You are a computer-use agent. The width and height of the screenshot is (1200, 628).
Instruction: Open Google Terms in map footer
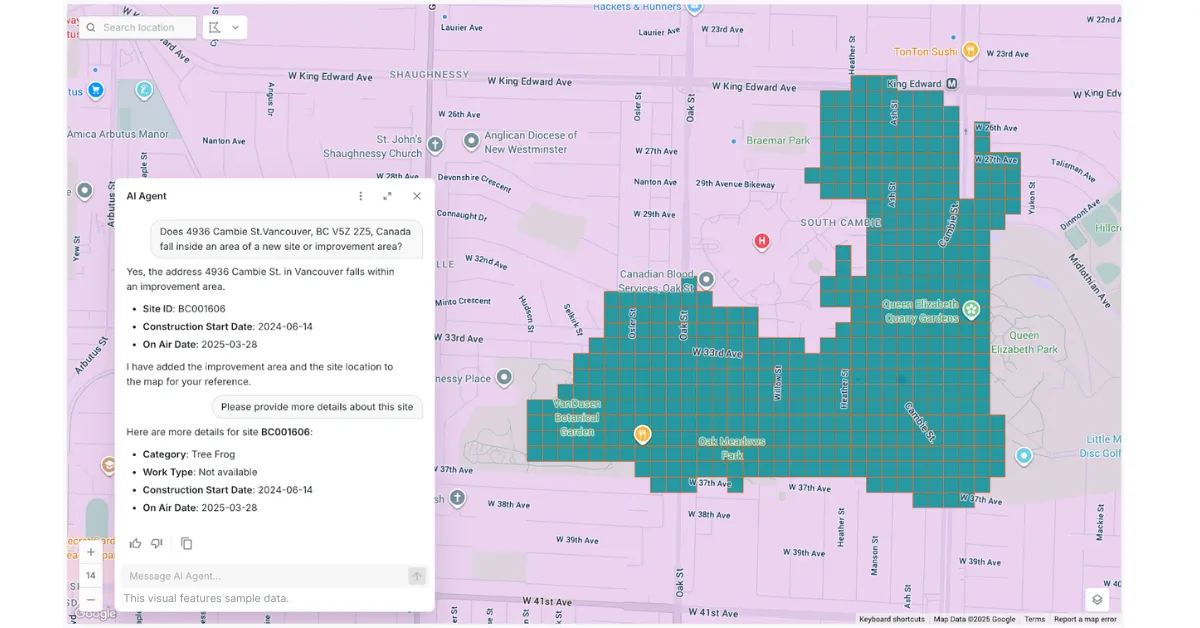tap(1035, 619)
